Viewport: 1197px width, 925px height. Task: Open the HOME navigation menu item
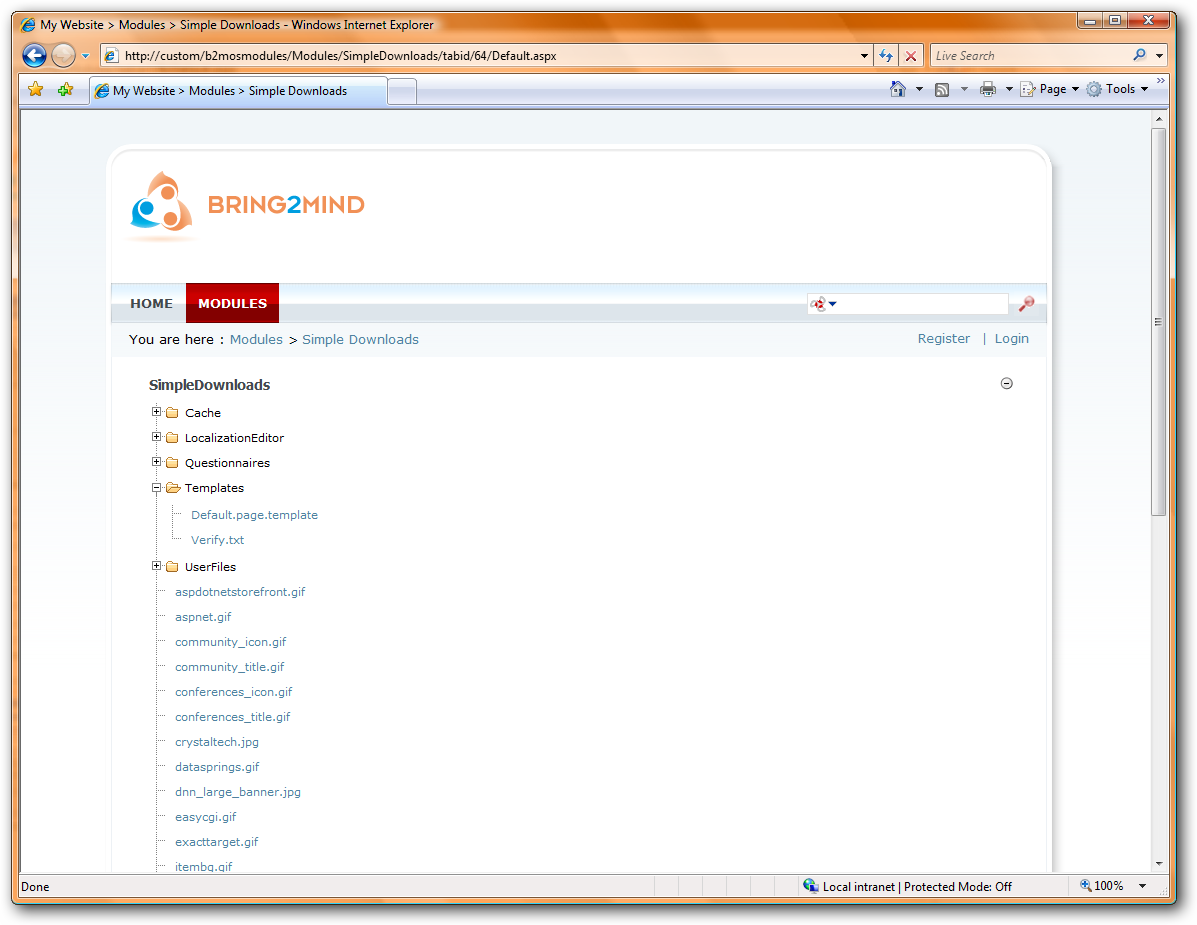(x=151, y=304)
